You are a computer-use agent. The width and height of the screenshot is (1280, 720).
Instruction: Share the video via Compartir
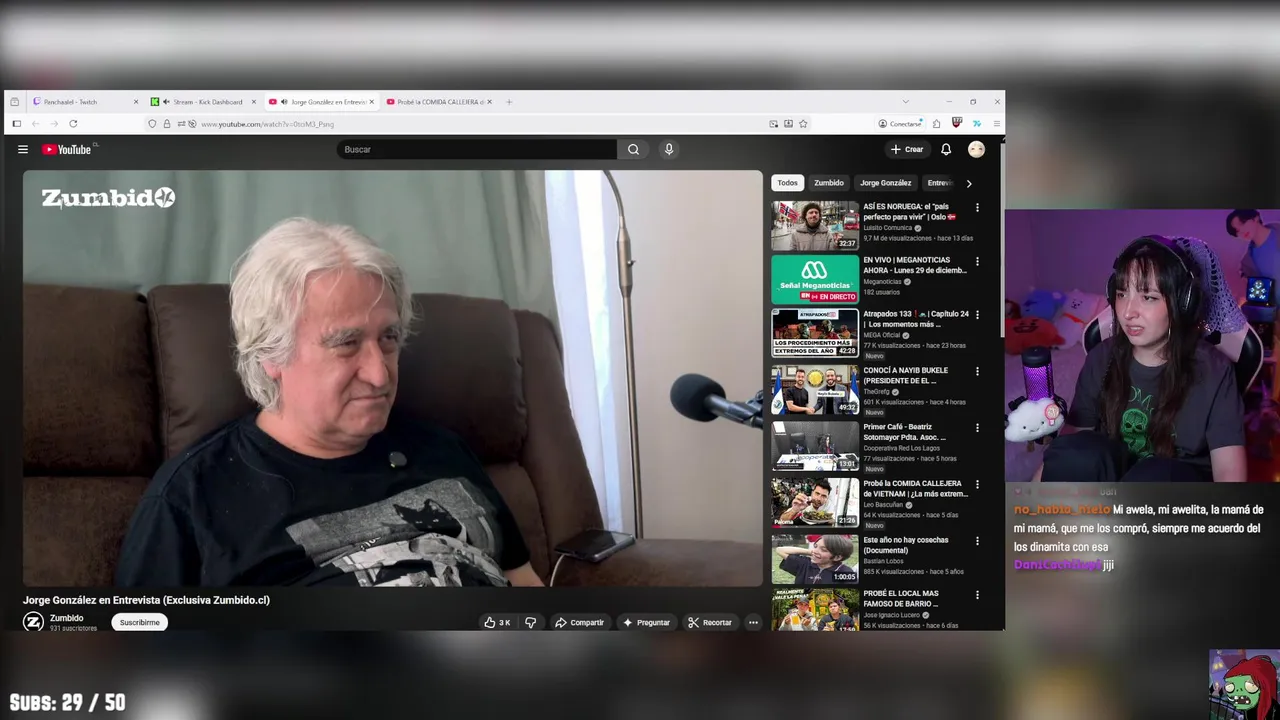click(579, 622)
